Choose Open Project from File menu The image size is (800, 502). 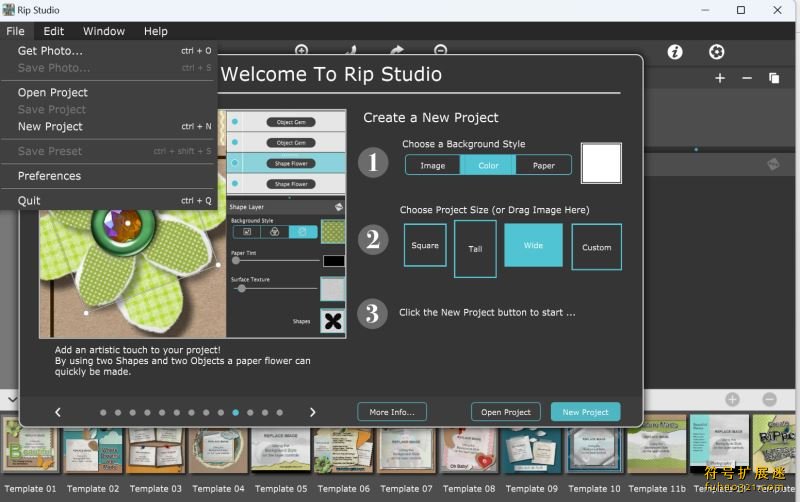(109, 92)
